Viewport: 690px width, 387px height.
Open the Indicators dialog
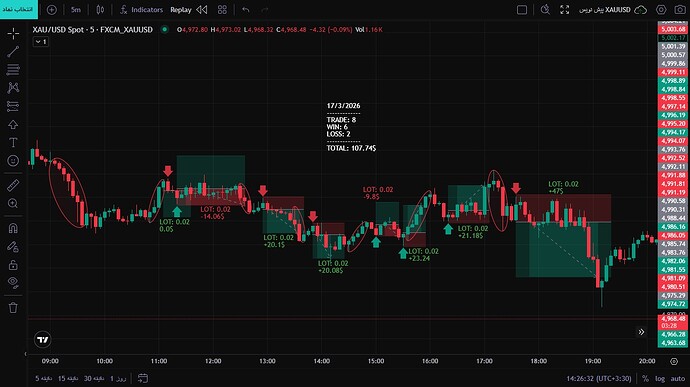click(x=141, y=10)
